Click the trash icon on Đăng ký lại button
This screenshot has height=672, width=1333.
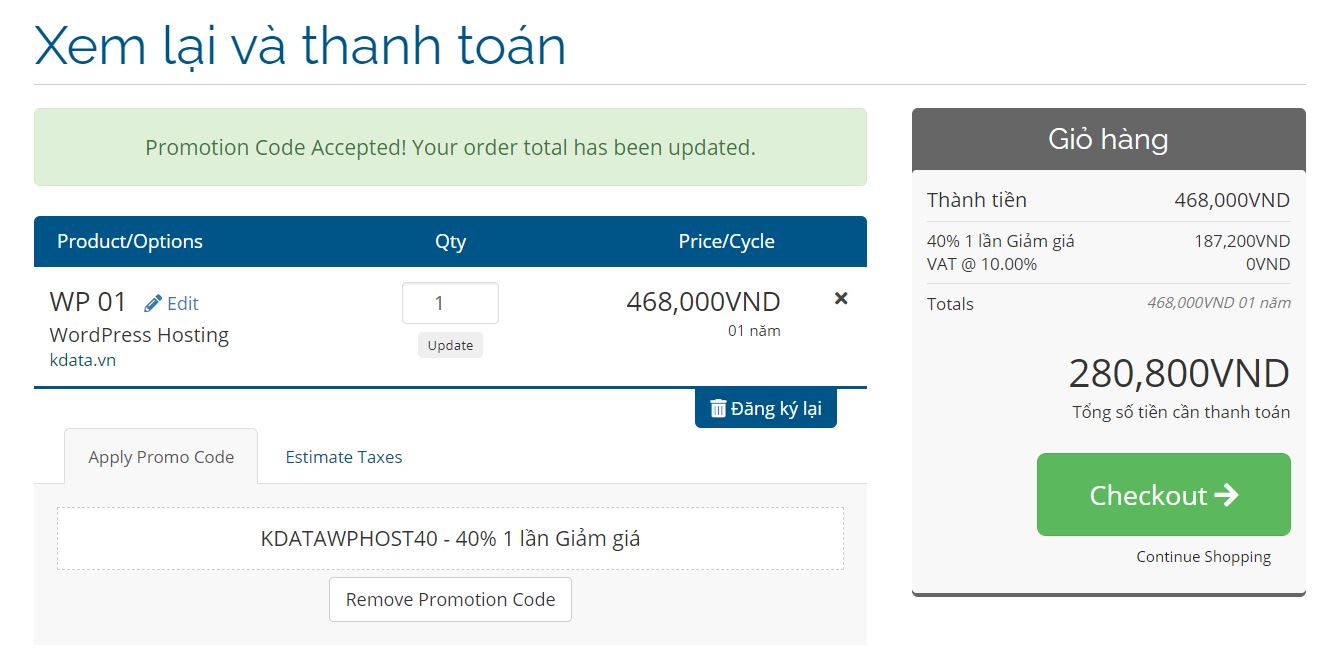coord(718,408)
